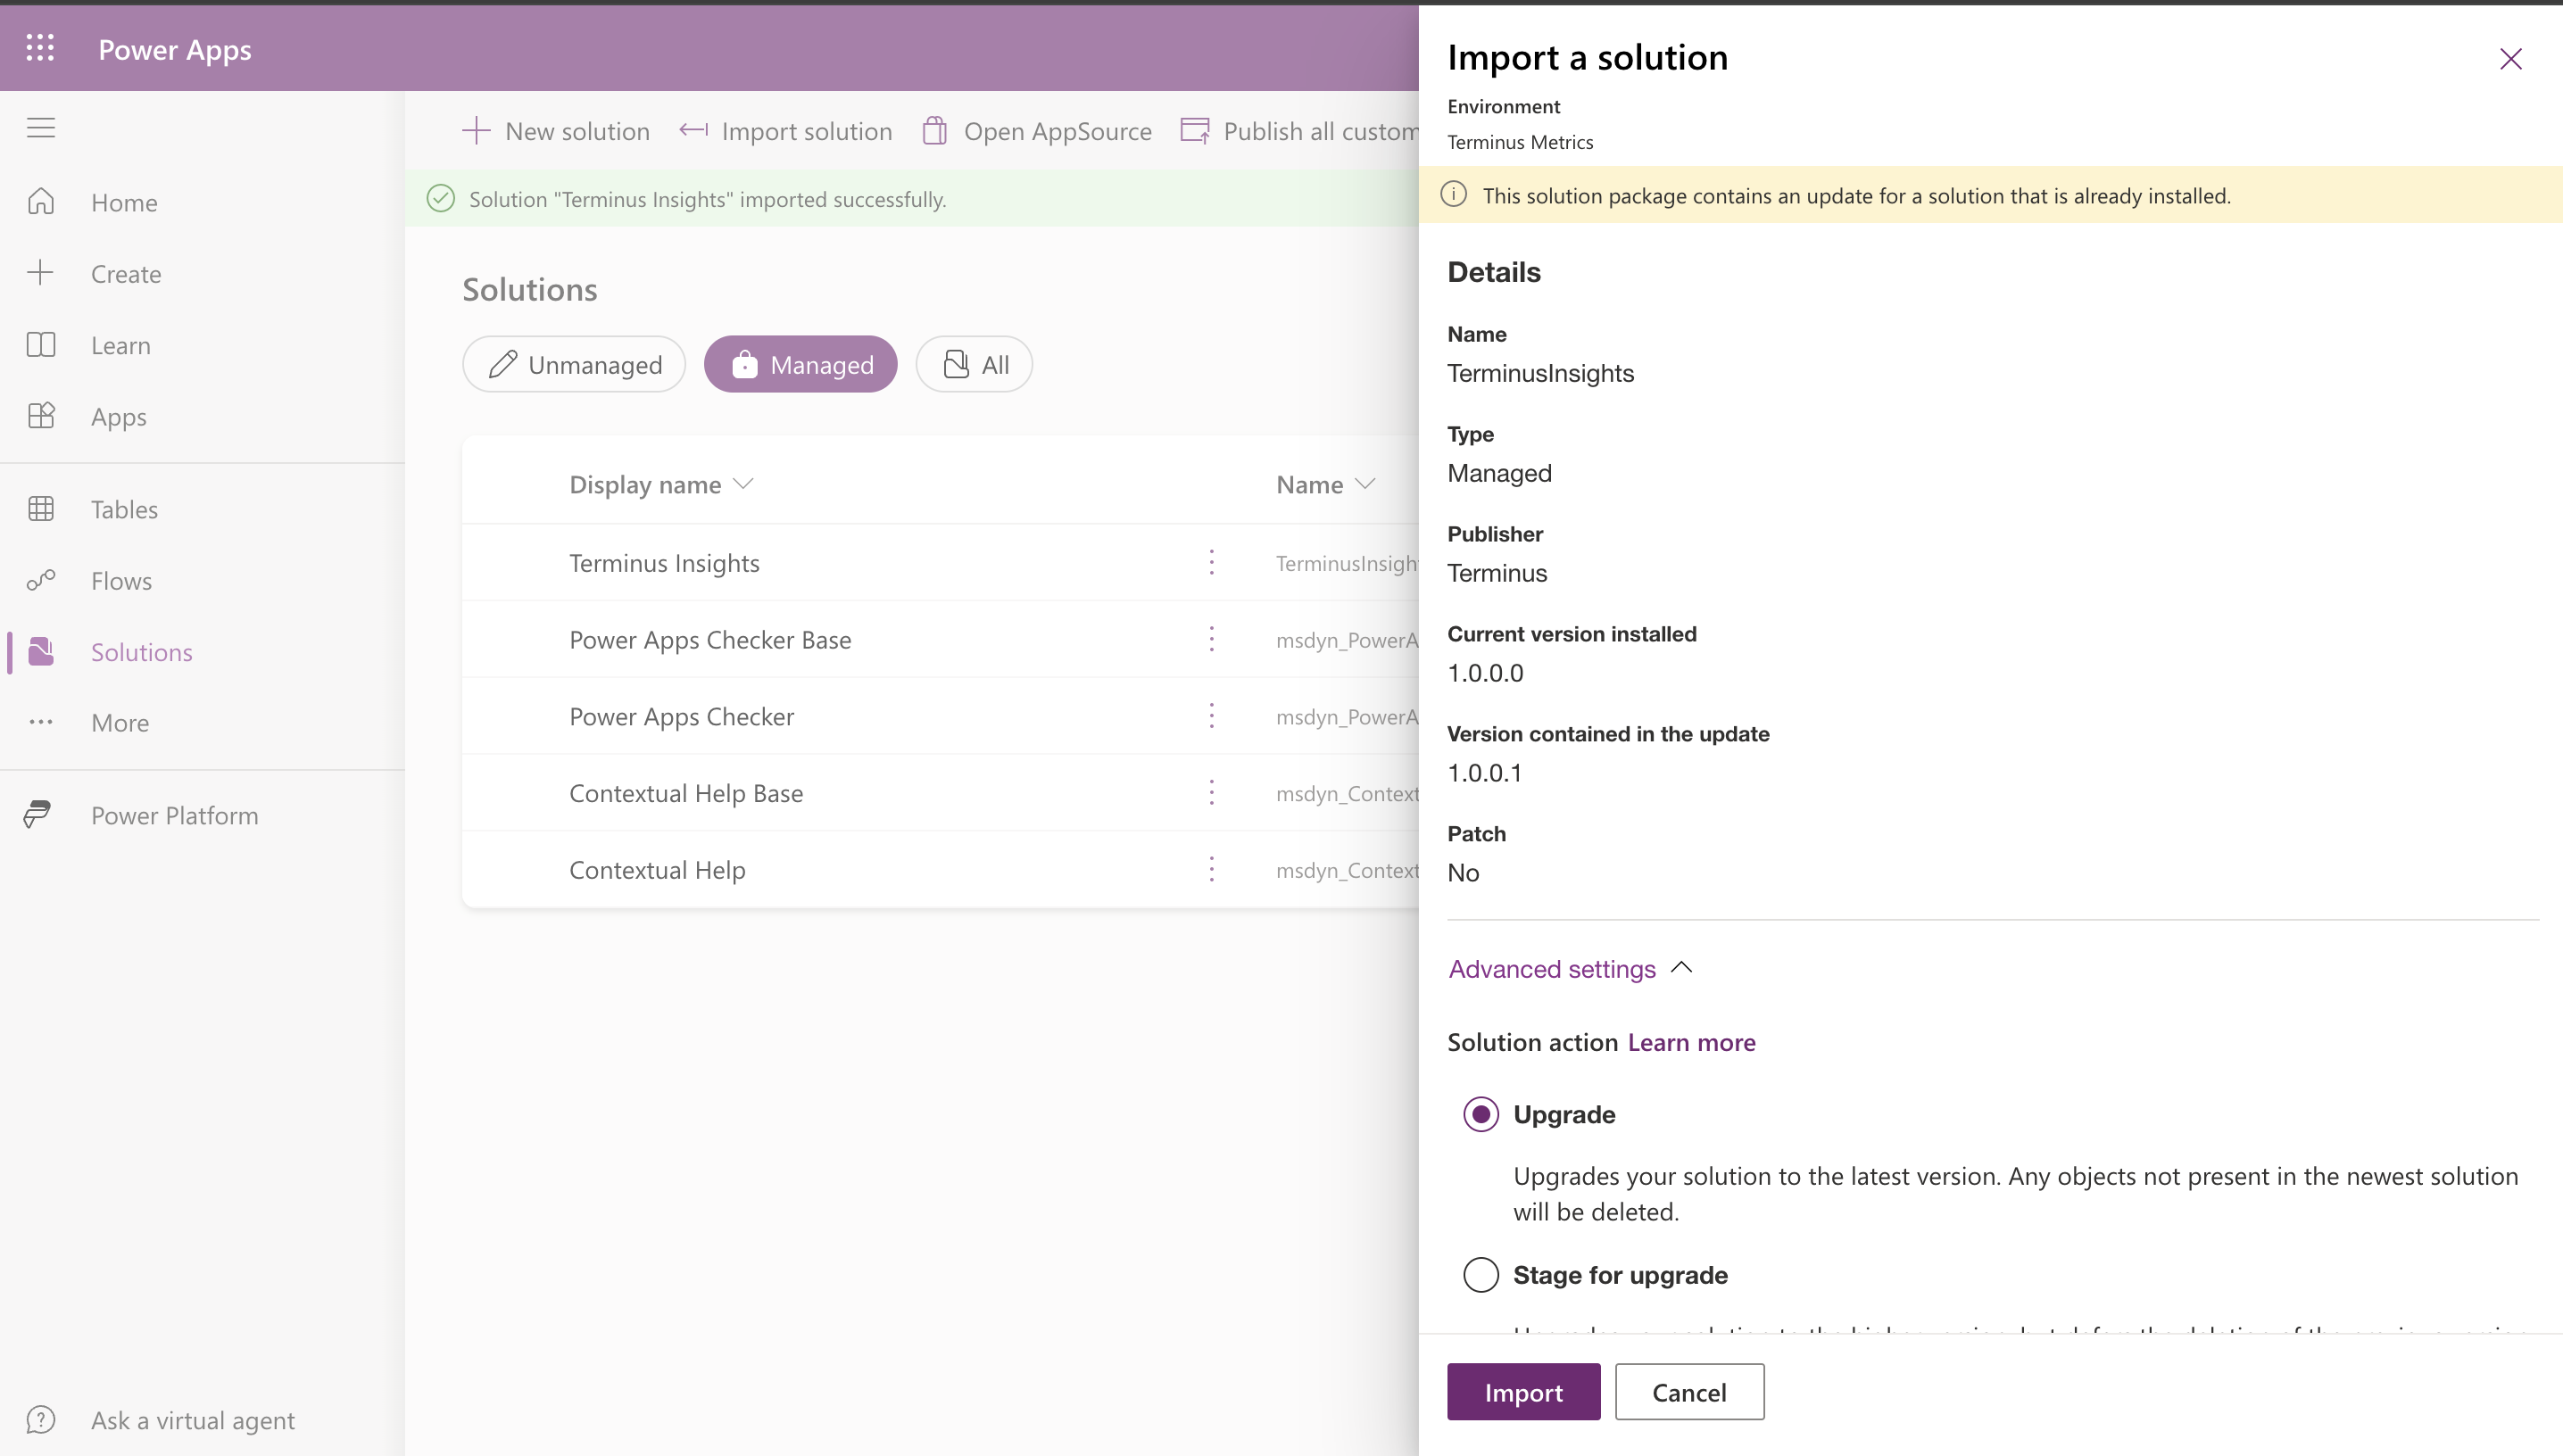Viewport: 2563px width, 1456px height.
Task: Click the New solution text in the toolbar
Action: click(x=577, y=131)
